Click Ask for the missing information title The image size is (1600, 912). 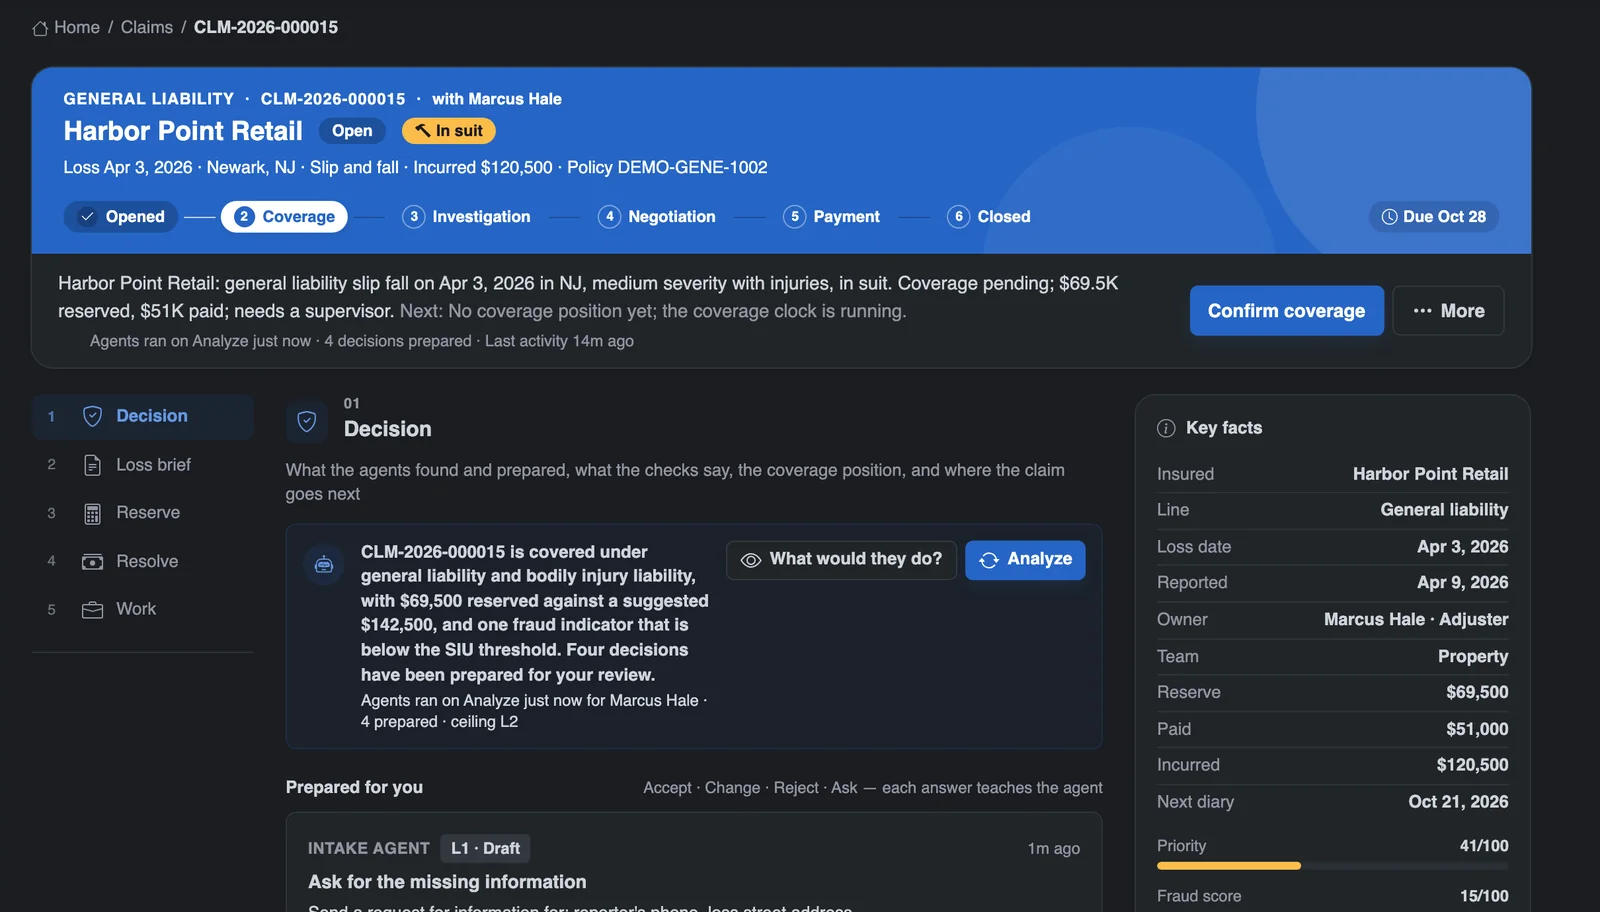pyautogui.click(x=447, y=882)
